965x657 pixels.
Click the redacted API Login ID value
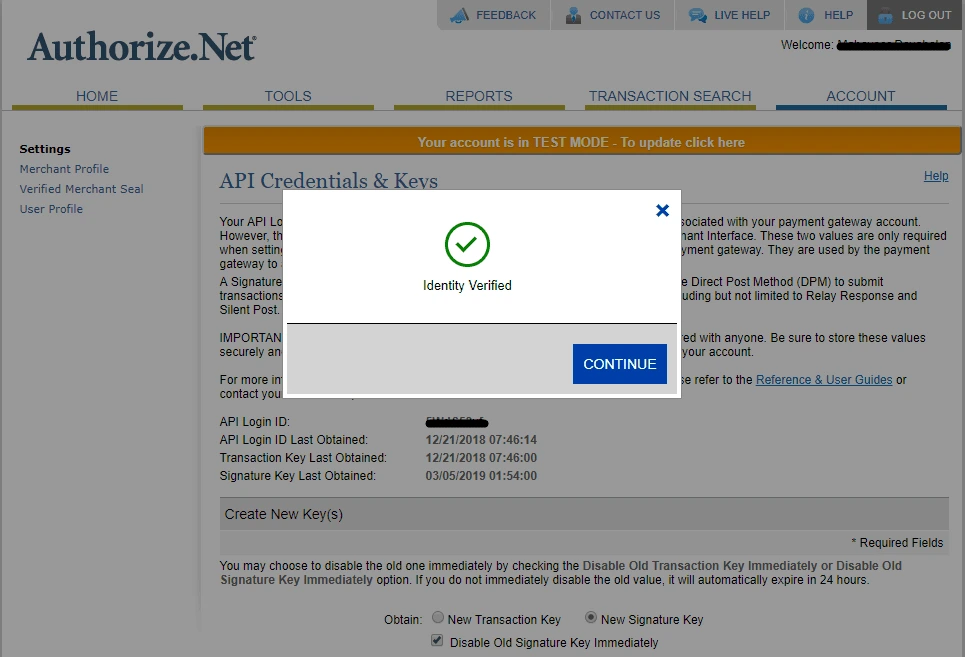point(457,422)
